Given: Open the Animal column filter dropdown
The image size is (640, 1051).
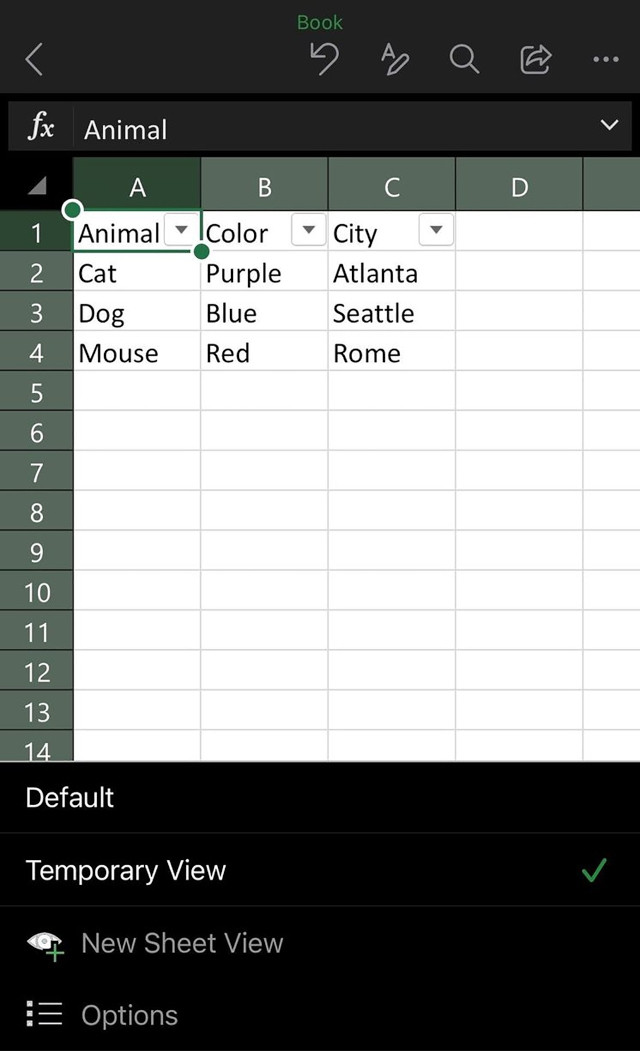Looking at the screenshot, I should tap(182, 230).
